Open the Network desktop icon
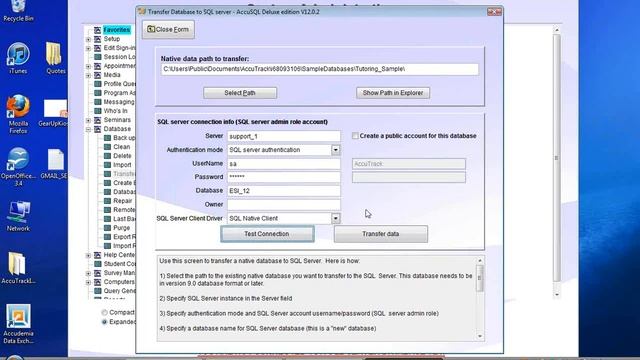 18,216
